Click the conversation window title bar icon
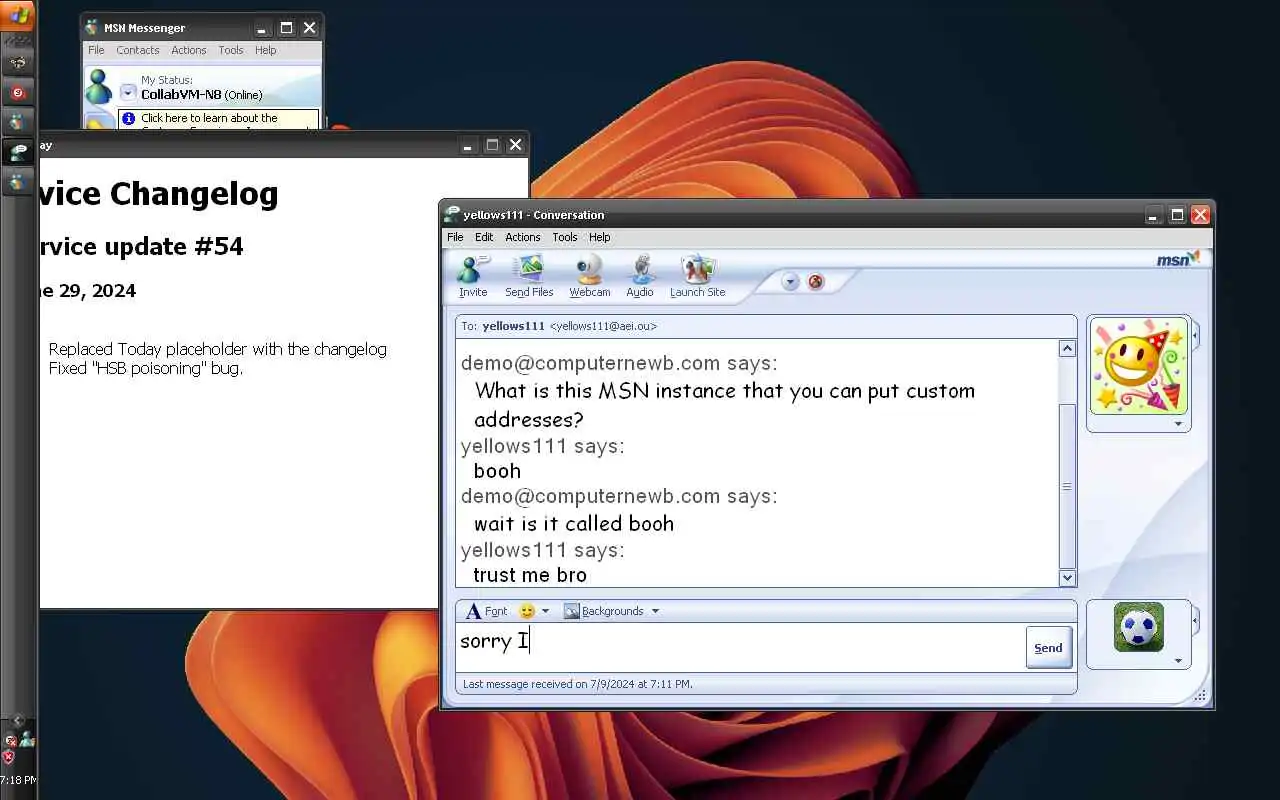 click(x=453, y=215)
